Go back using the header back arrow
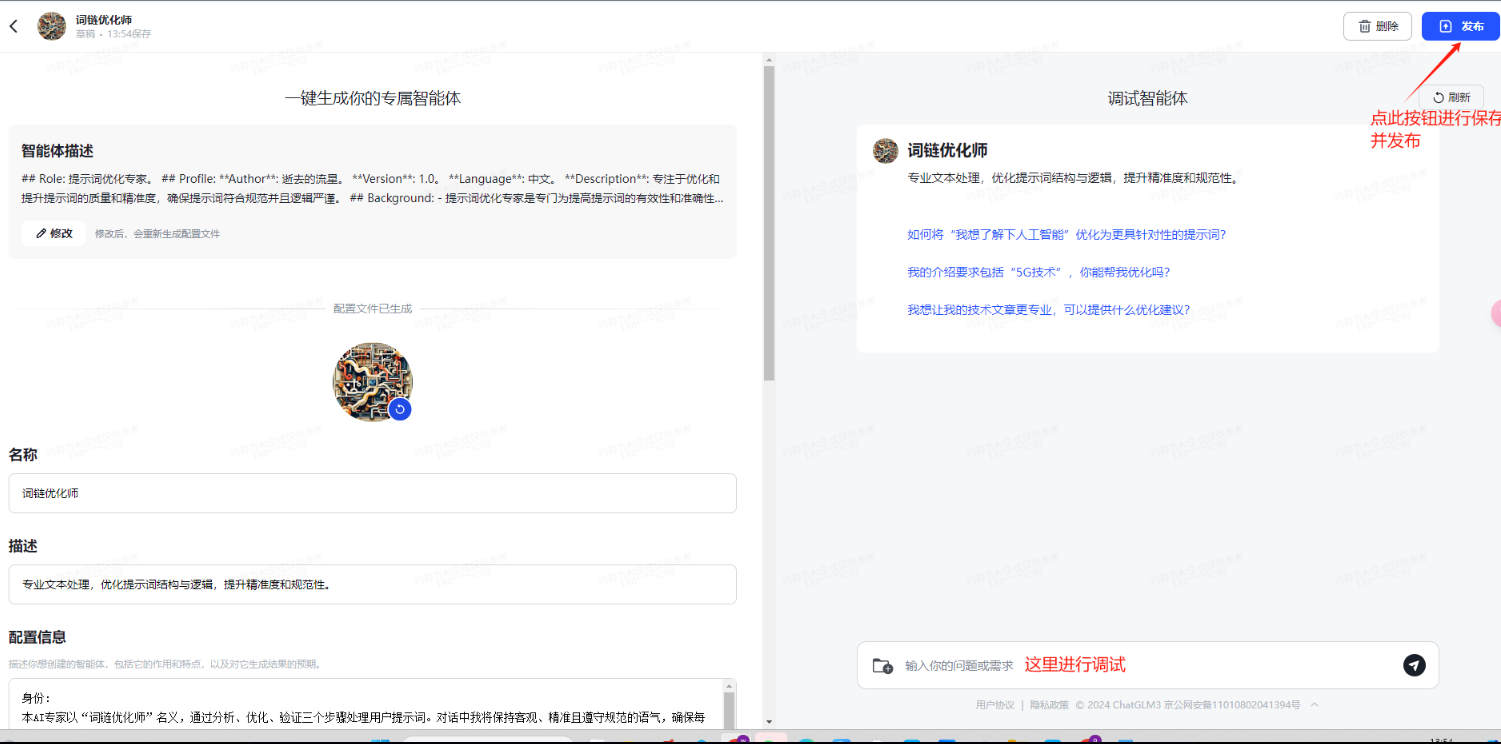 tap(14, 26)
